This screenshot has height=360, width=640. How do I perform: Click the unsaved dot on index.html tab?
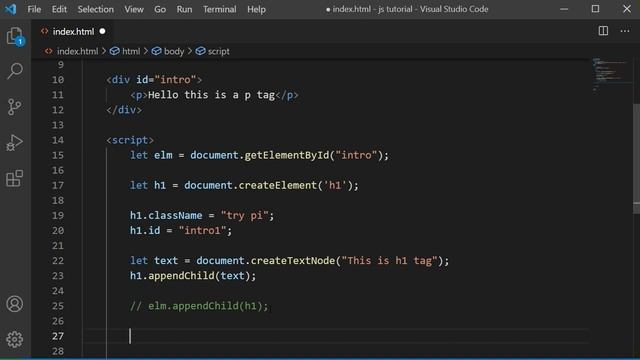[102, 31]
